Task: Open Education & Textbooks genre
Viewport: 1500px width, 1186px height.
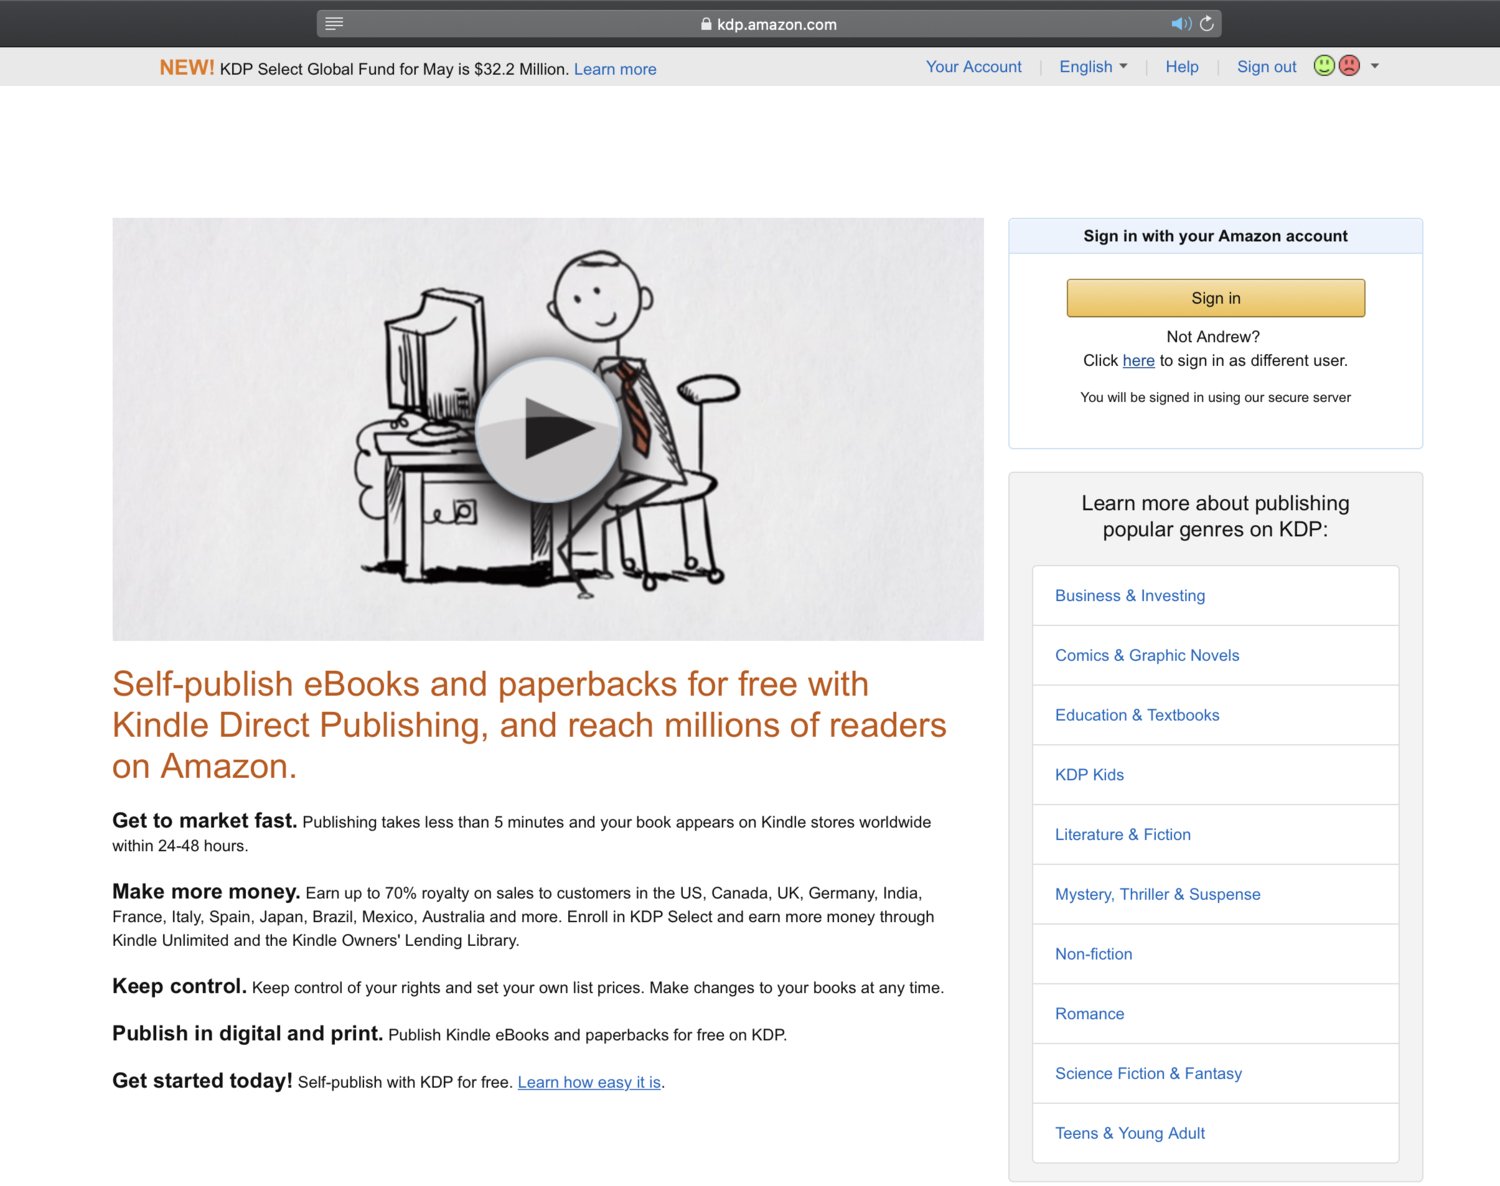Action: pos(1215,715)
